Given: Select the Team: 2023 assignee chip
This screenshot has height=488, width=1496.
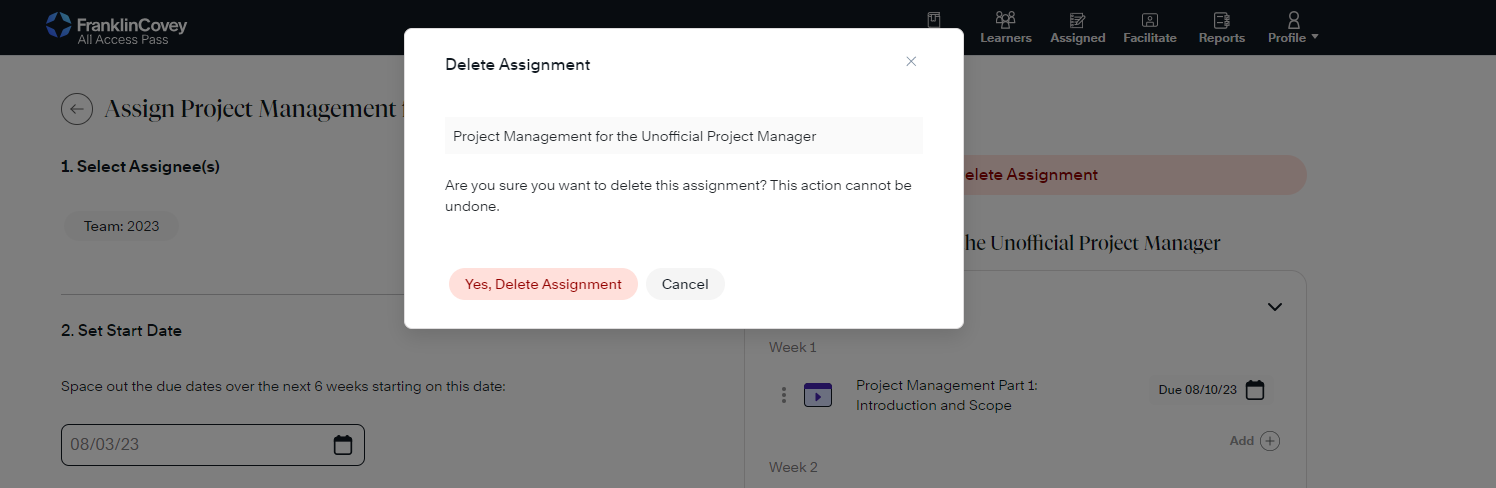Looking at the screenshot, I should pos(121,226).
